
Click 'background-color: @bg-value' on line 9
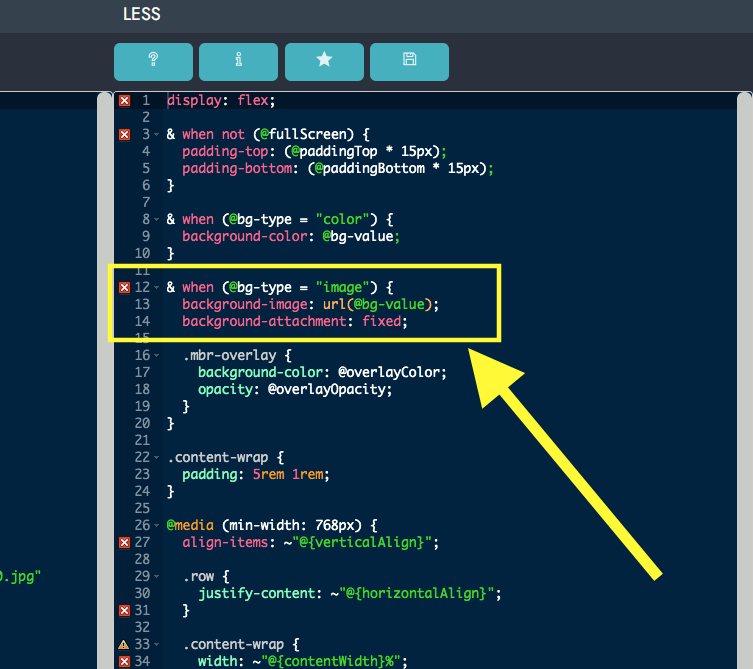(x=288, y=236)
